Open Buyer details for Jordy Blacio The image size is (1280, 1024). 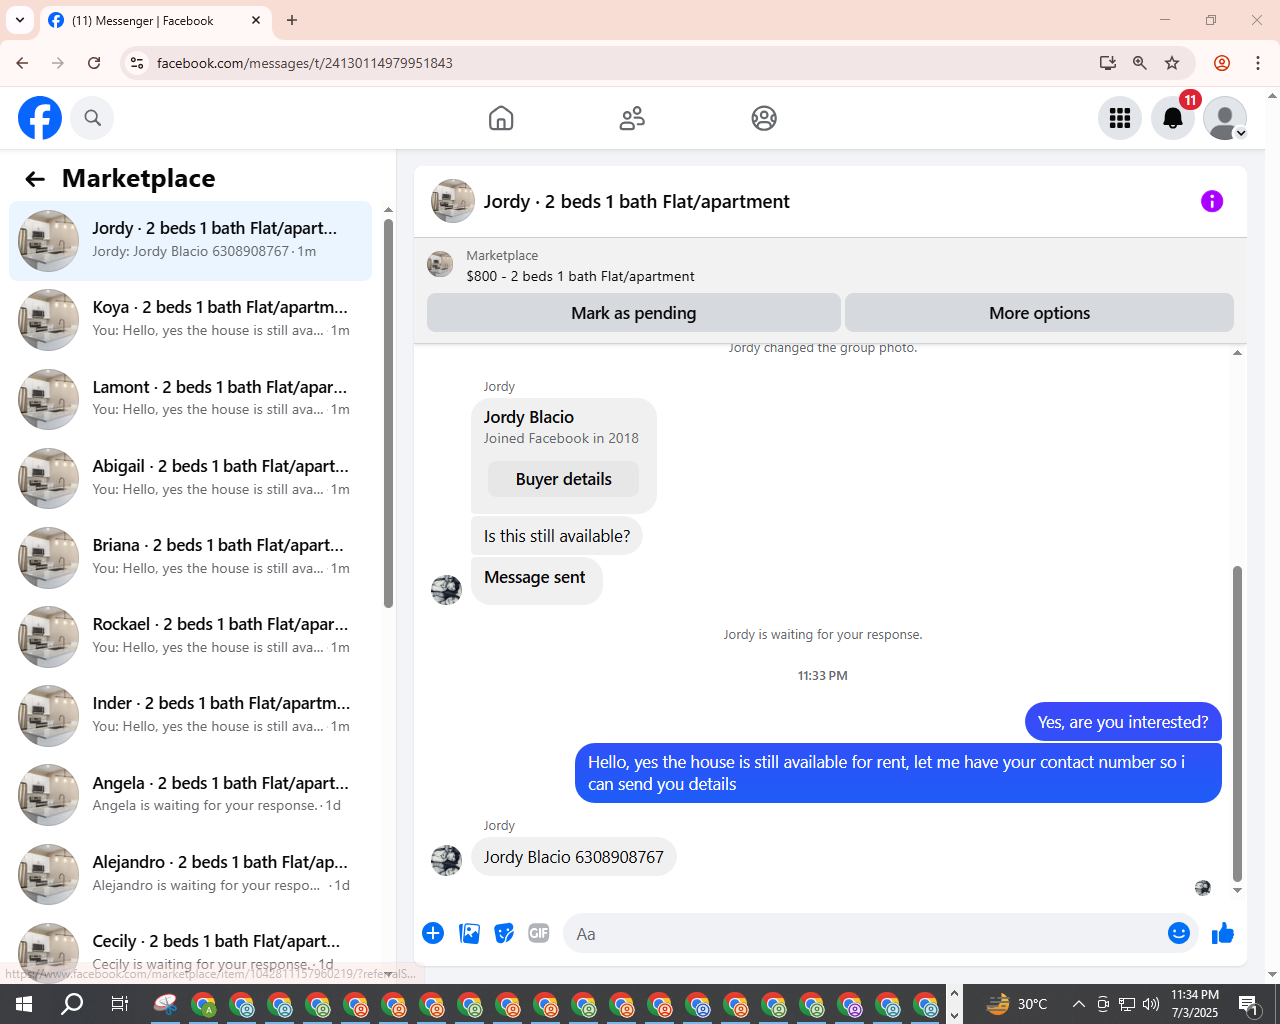563,479
